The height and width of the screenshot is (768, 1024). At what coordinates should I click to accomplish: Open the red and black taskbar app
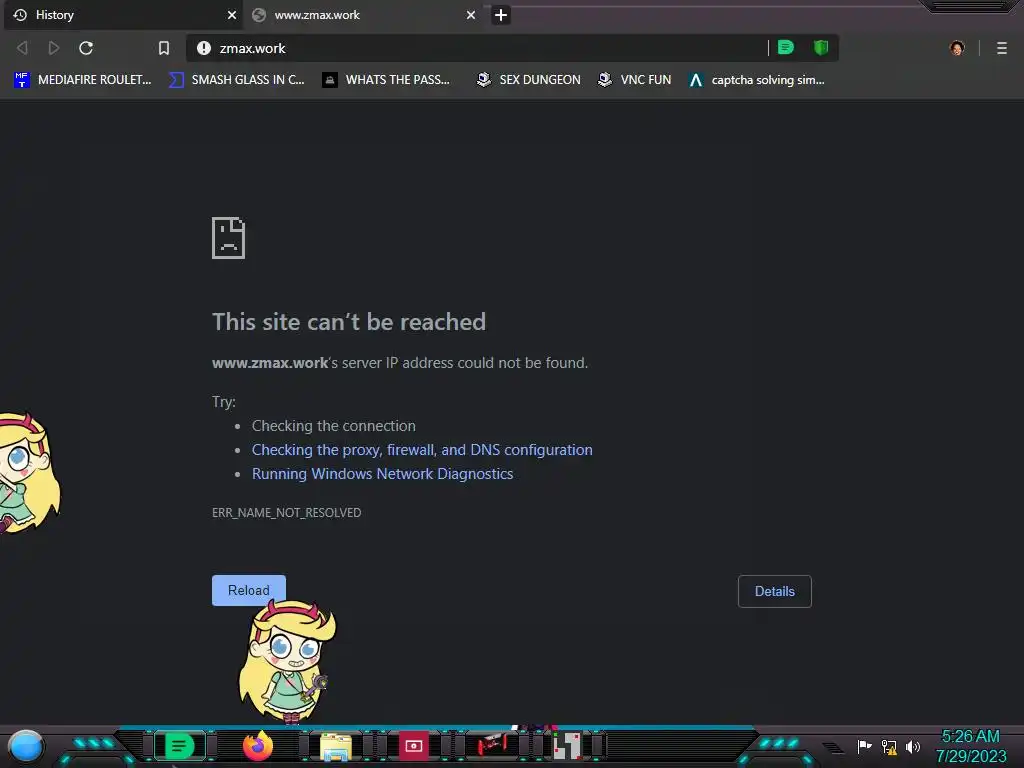point(491,745)
